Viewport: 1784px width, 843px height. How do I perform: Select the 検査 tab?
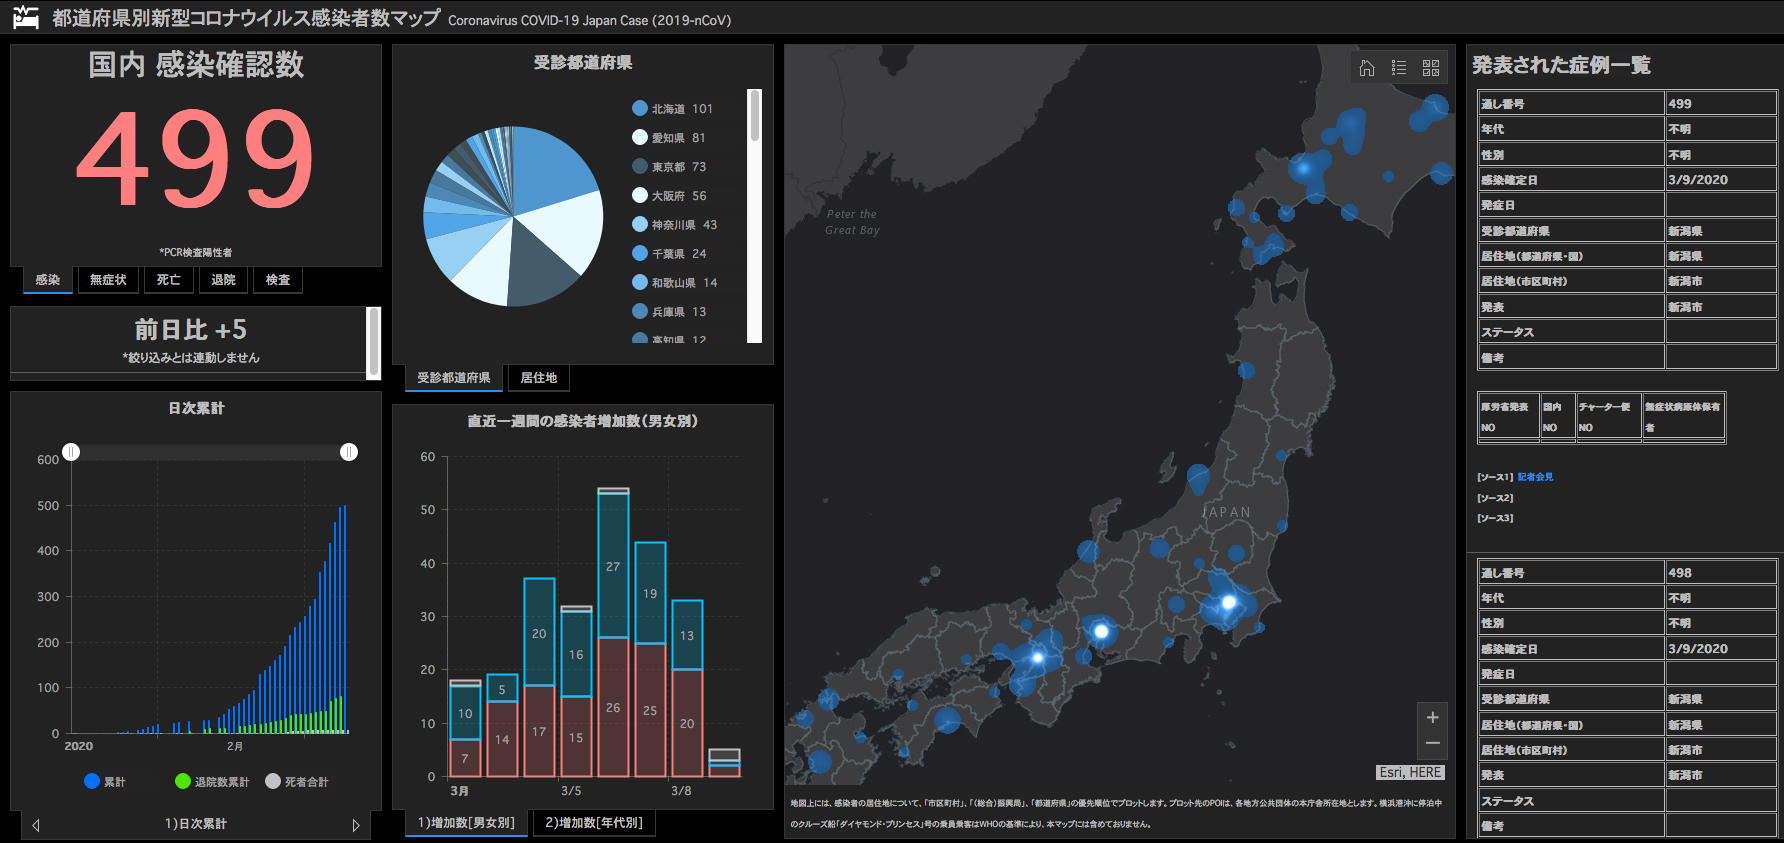click(278, 280)
